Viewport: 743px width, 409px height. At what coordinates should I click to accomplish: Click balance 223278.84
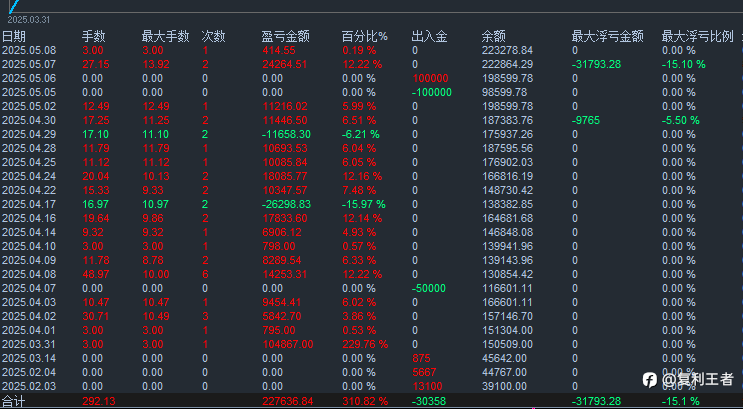[x=507, y=51]
